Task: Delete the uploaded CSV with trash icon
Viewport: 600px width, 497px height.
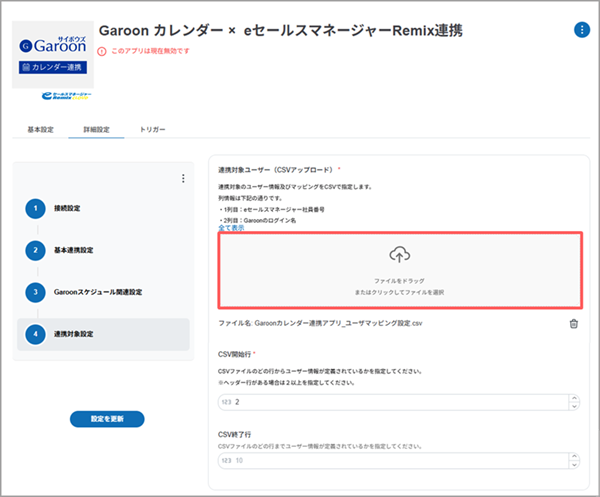Action: pyautogui.click(x=573, y=324)
